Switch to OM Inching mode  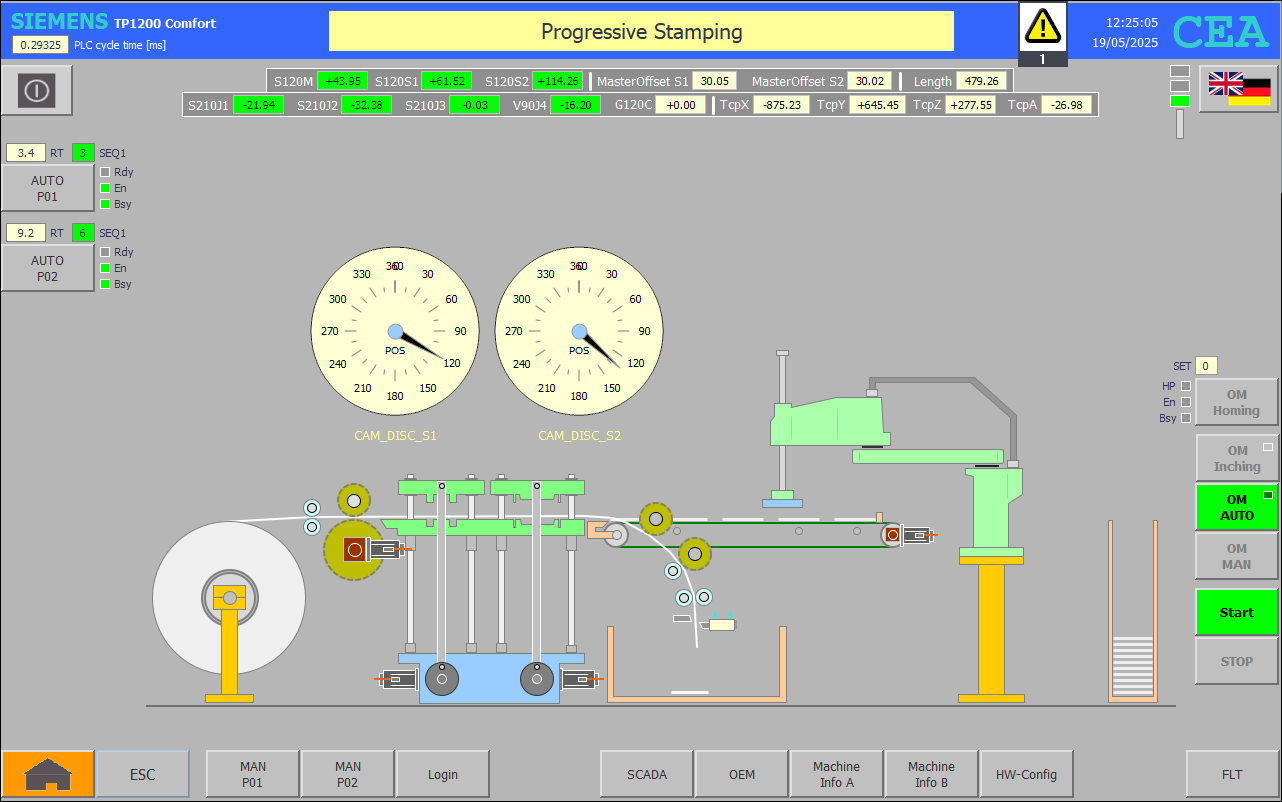1236,459
